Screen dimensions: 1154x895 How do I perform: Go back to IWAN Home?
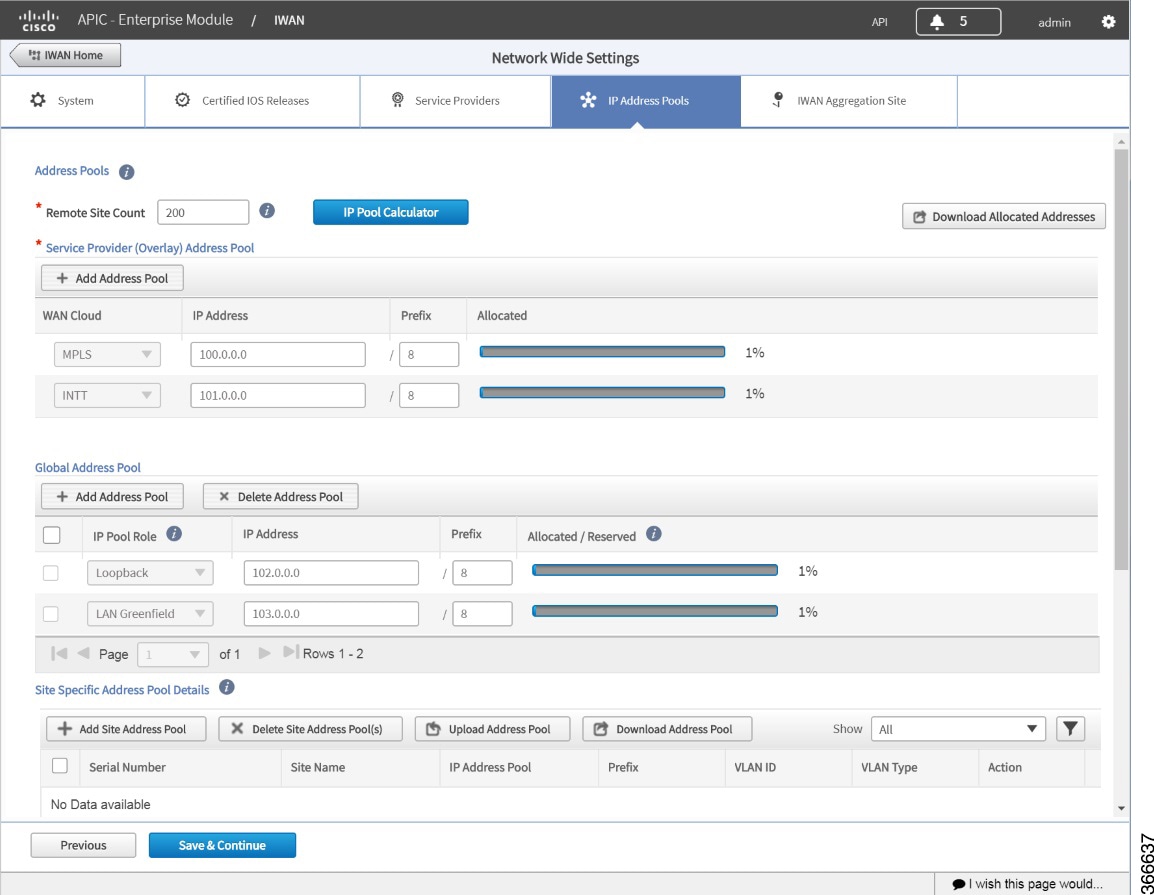(x=66, y=55)
